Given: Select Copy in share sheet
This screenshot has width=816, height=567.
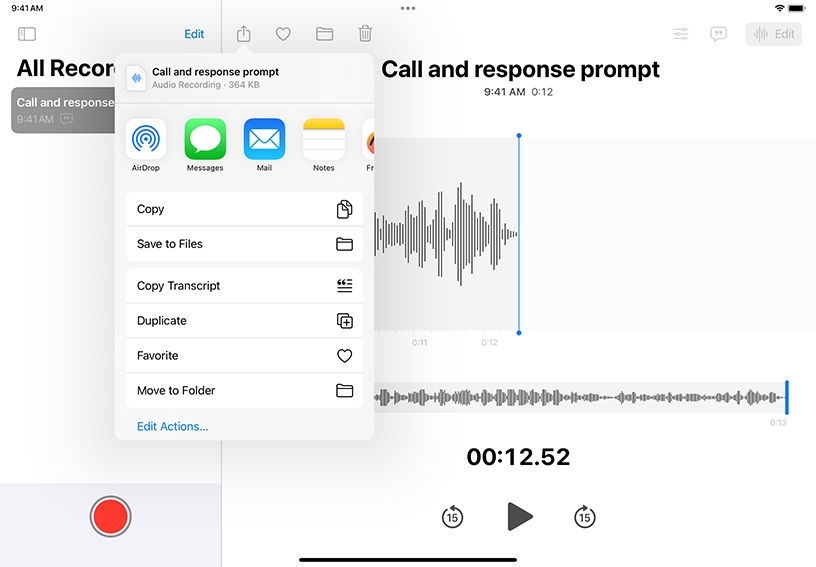Looking at the screenshot, I should [244, 209].
